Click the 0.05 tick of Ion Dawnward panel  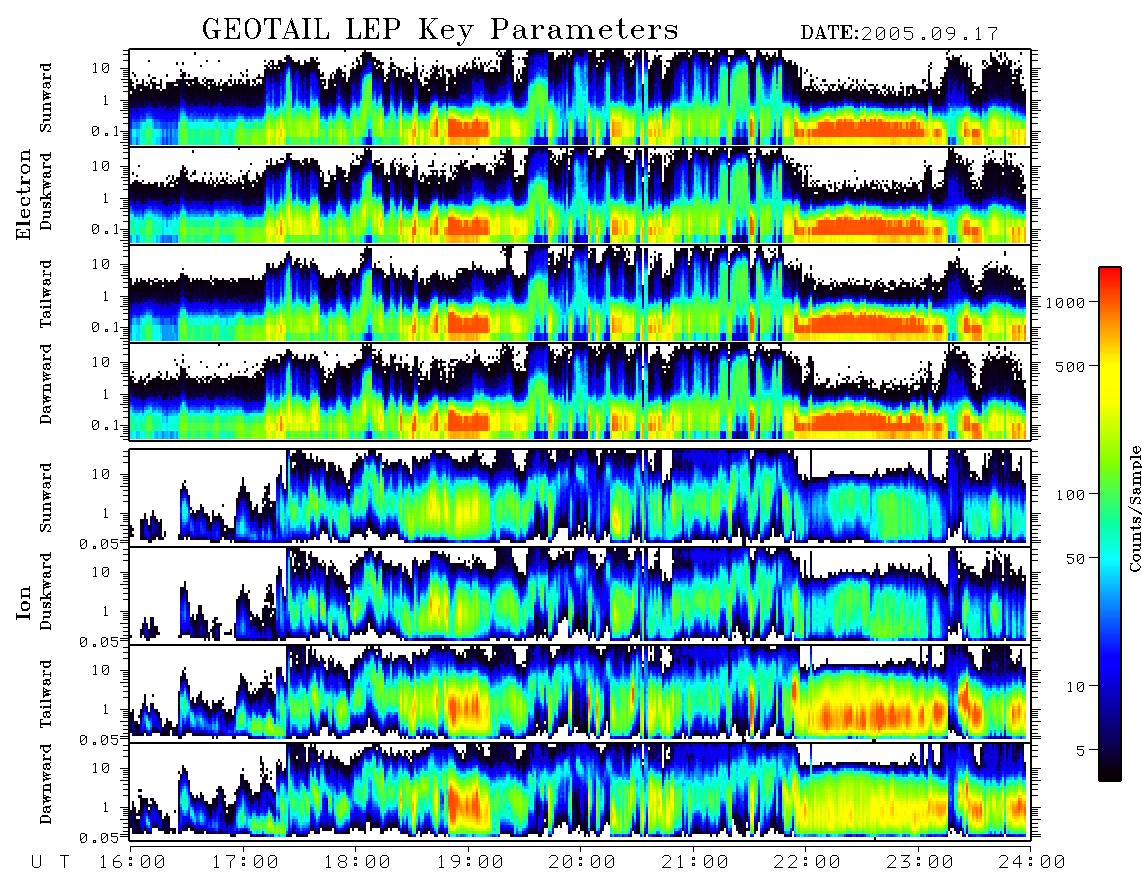pos(98,838)
